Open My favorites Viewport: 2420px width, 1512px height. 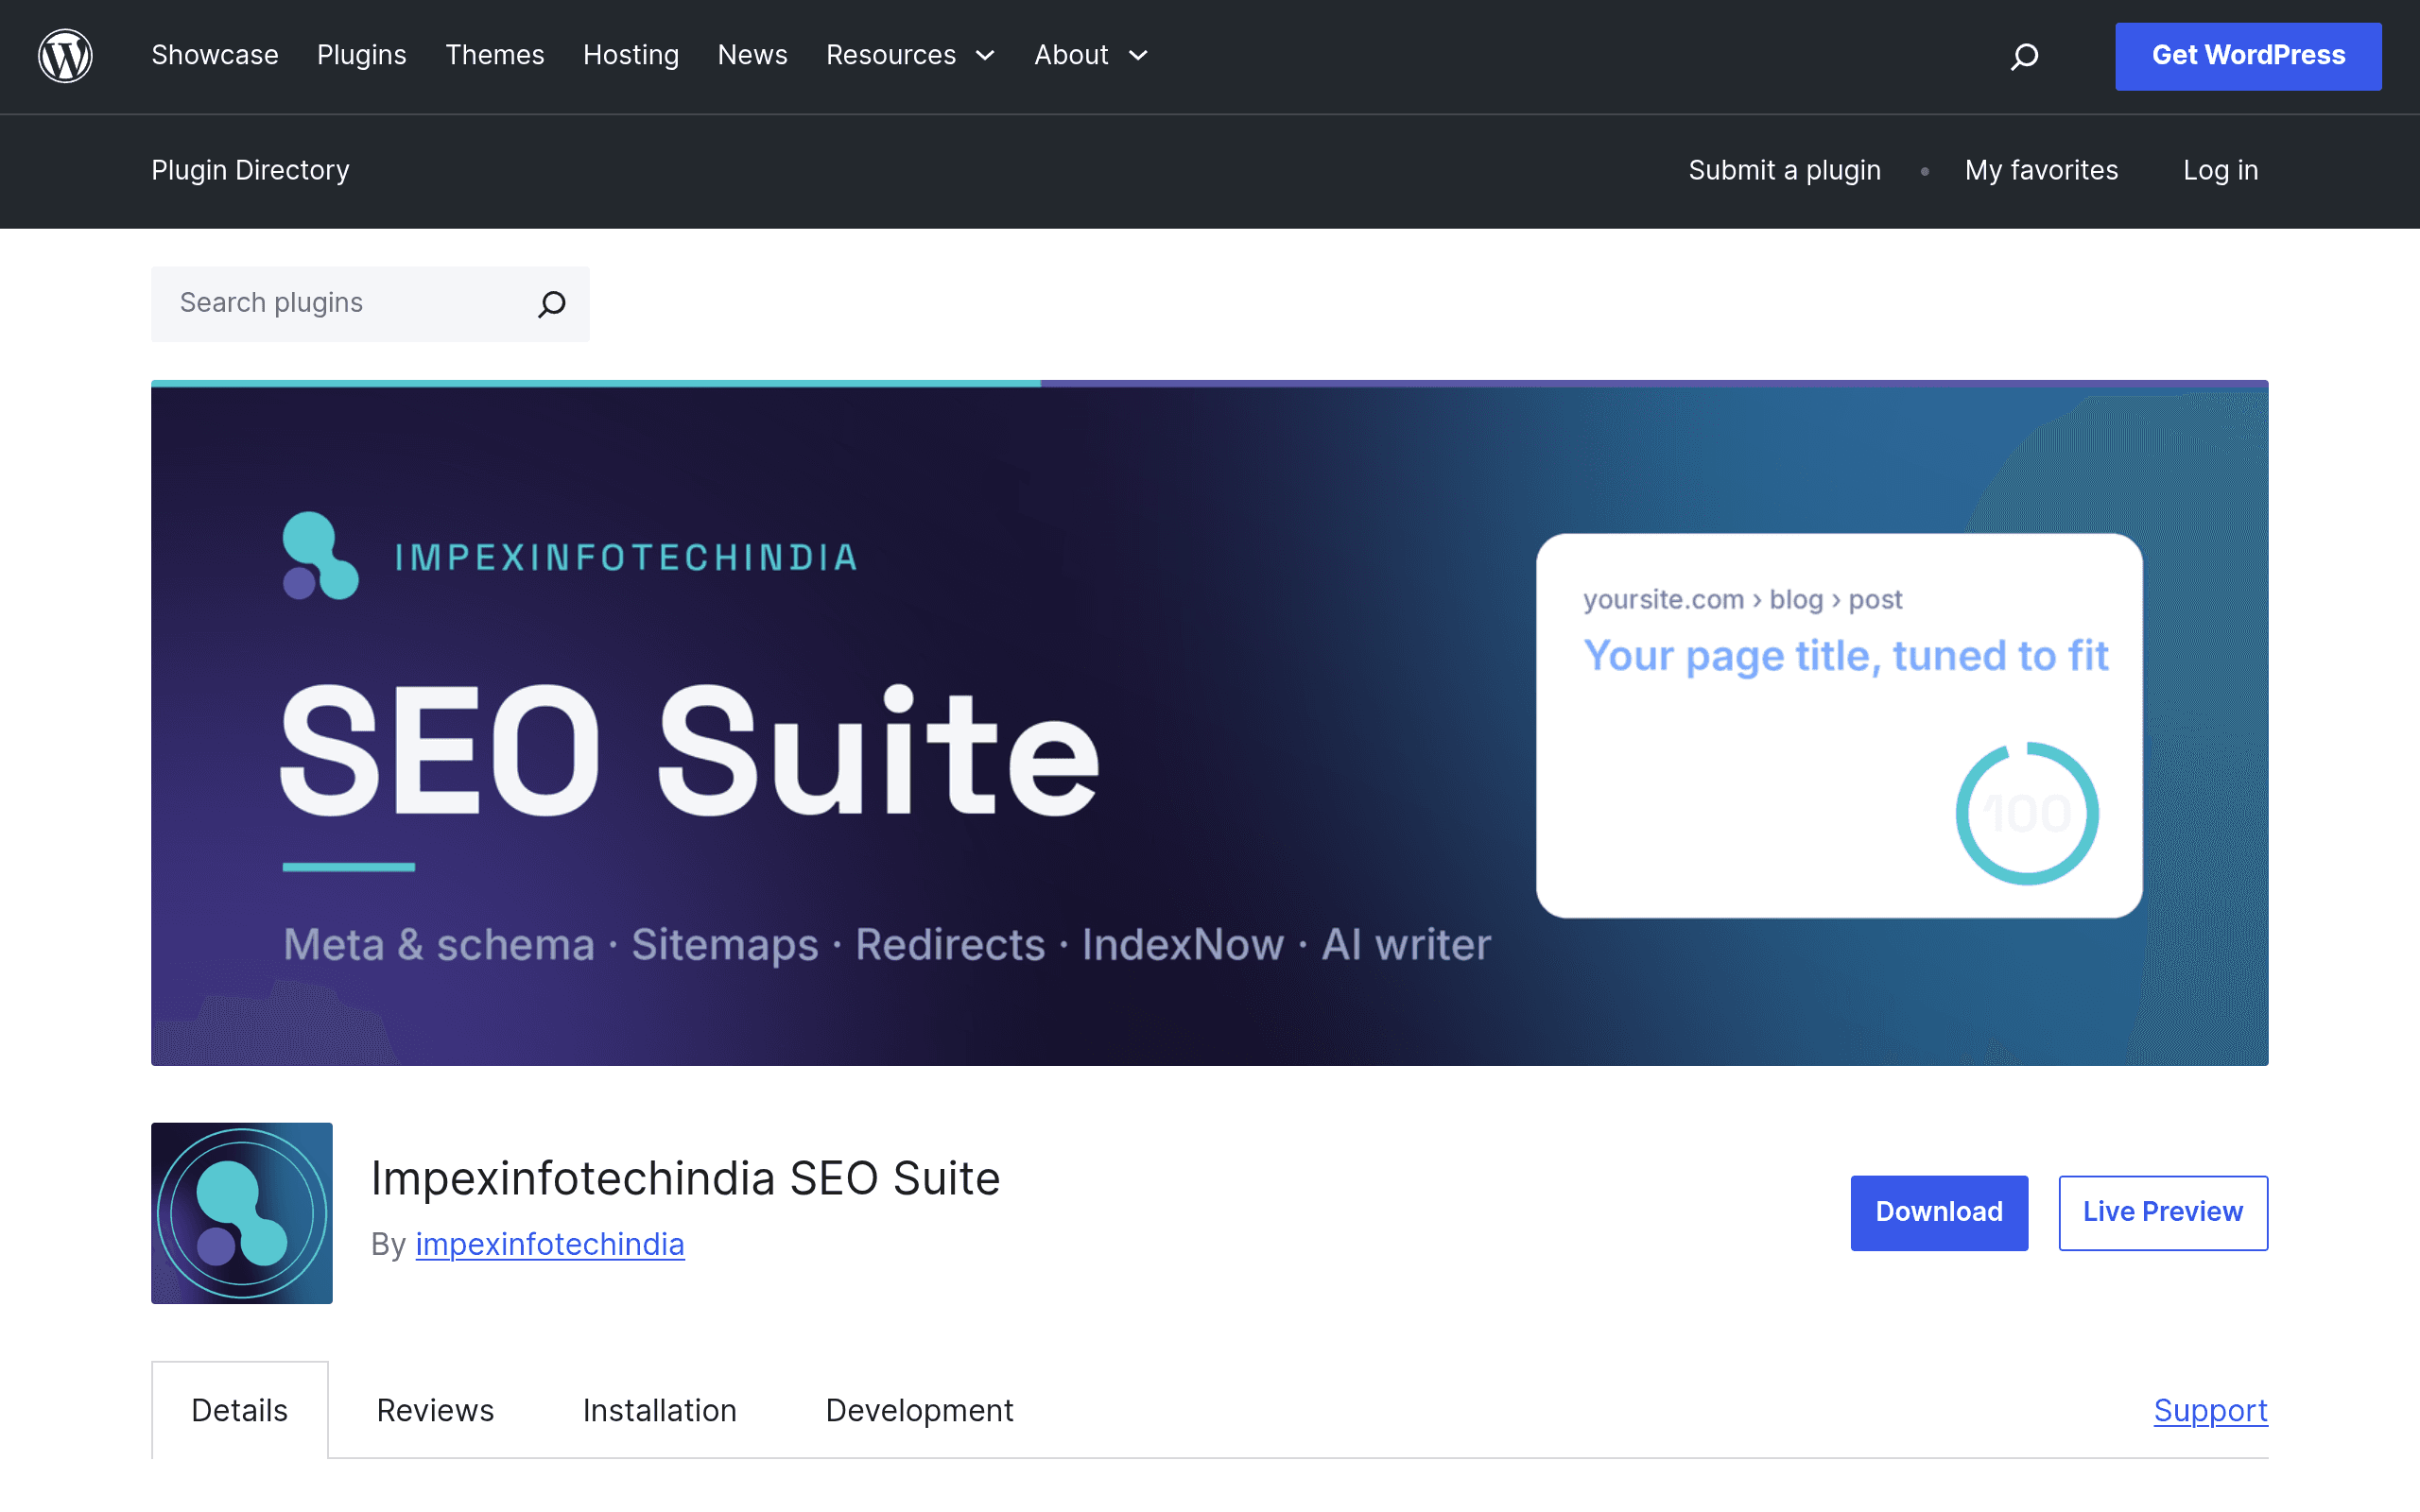2041,170
